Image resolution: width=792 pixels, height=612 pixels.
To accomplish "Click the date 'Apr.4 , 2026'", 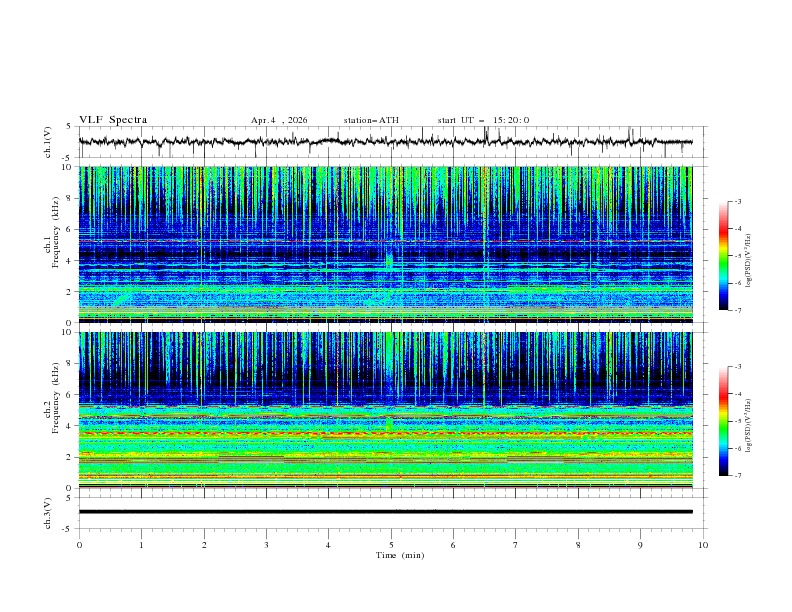I will click(279, 120).
